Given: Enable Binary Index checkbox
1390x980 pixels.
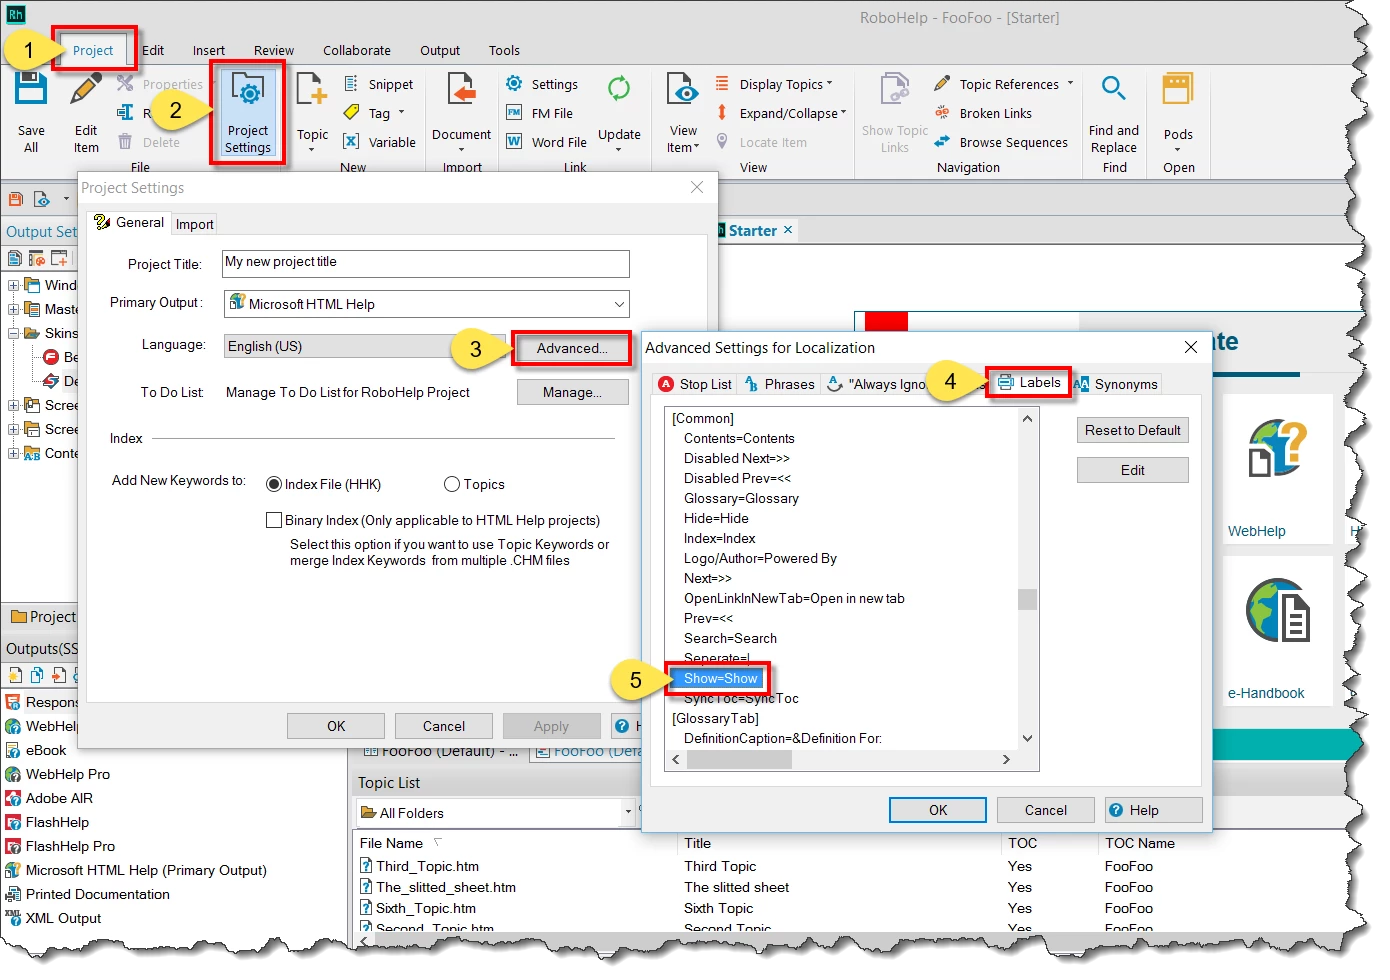Looking at the screenshot, I should click(x=274, y=520).
